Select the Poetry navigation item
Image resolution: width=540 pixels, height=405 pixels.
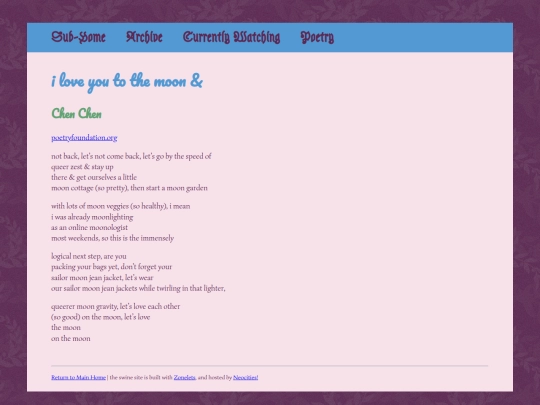(317, 37)
